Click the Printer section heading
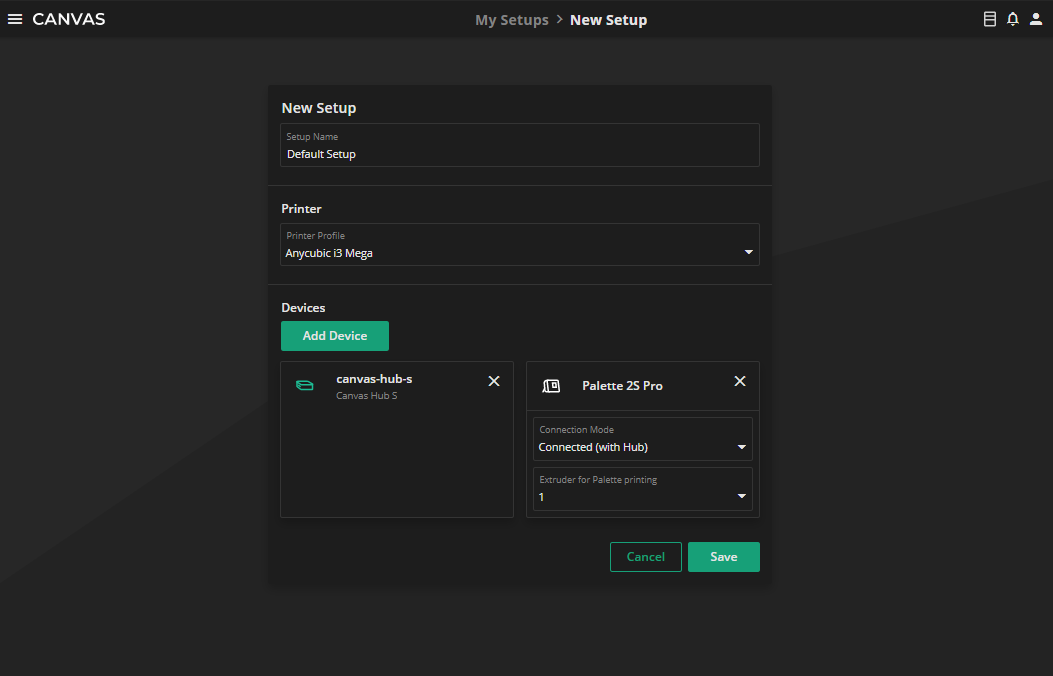 (x=301, y=209)
